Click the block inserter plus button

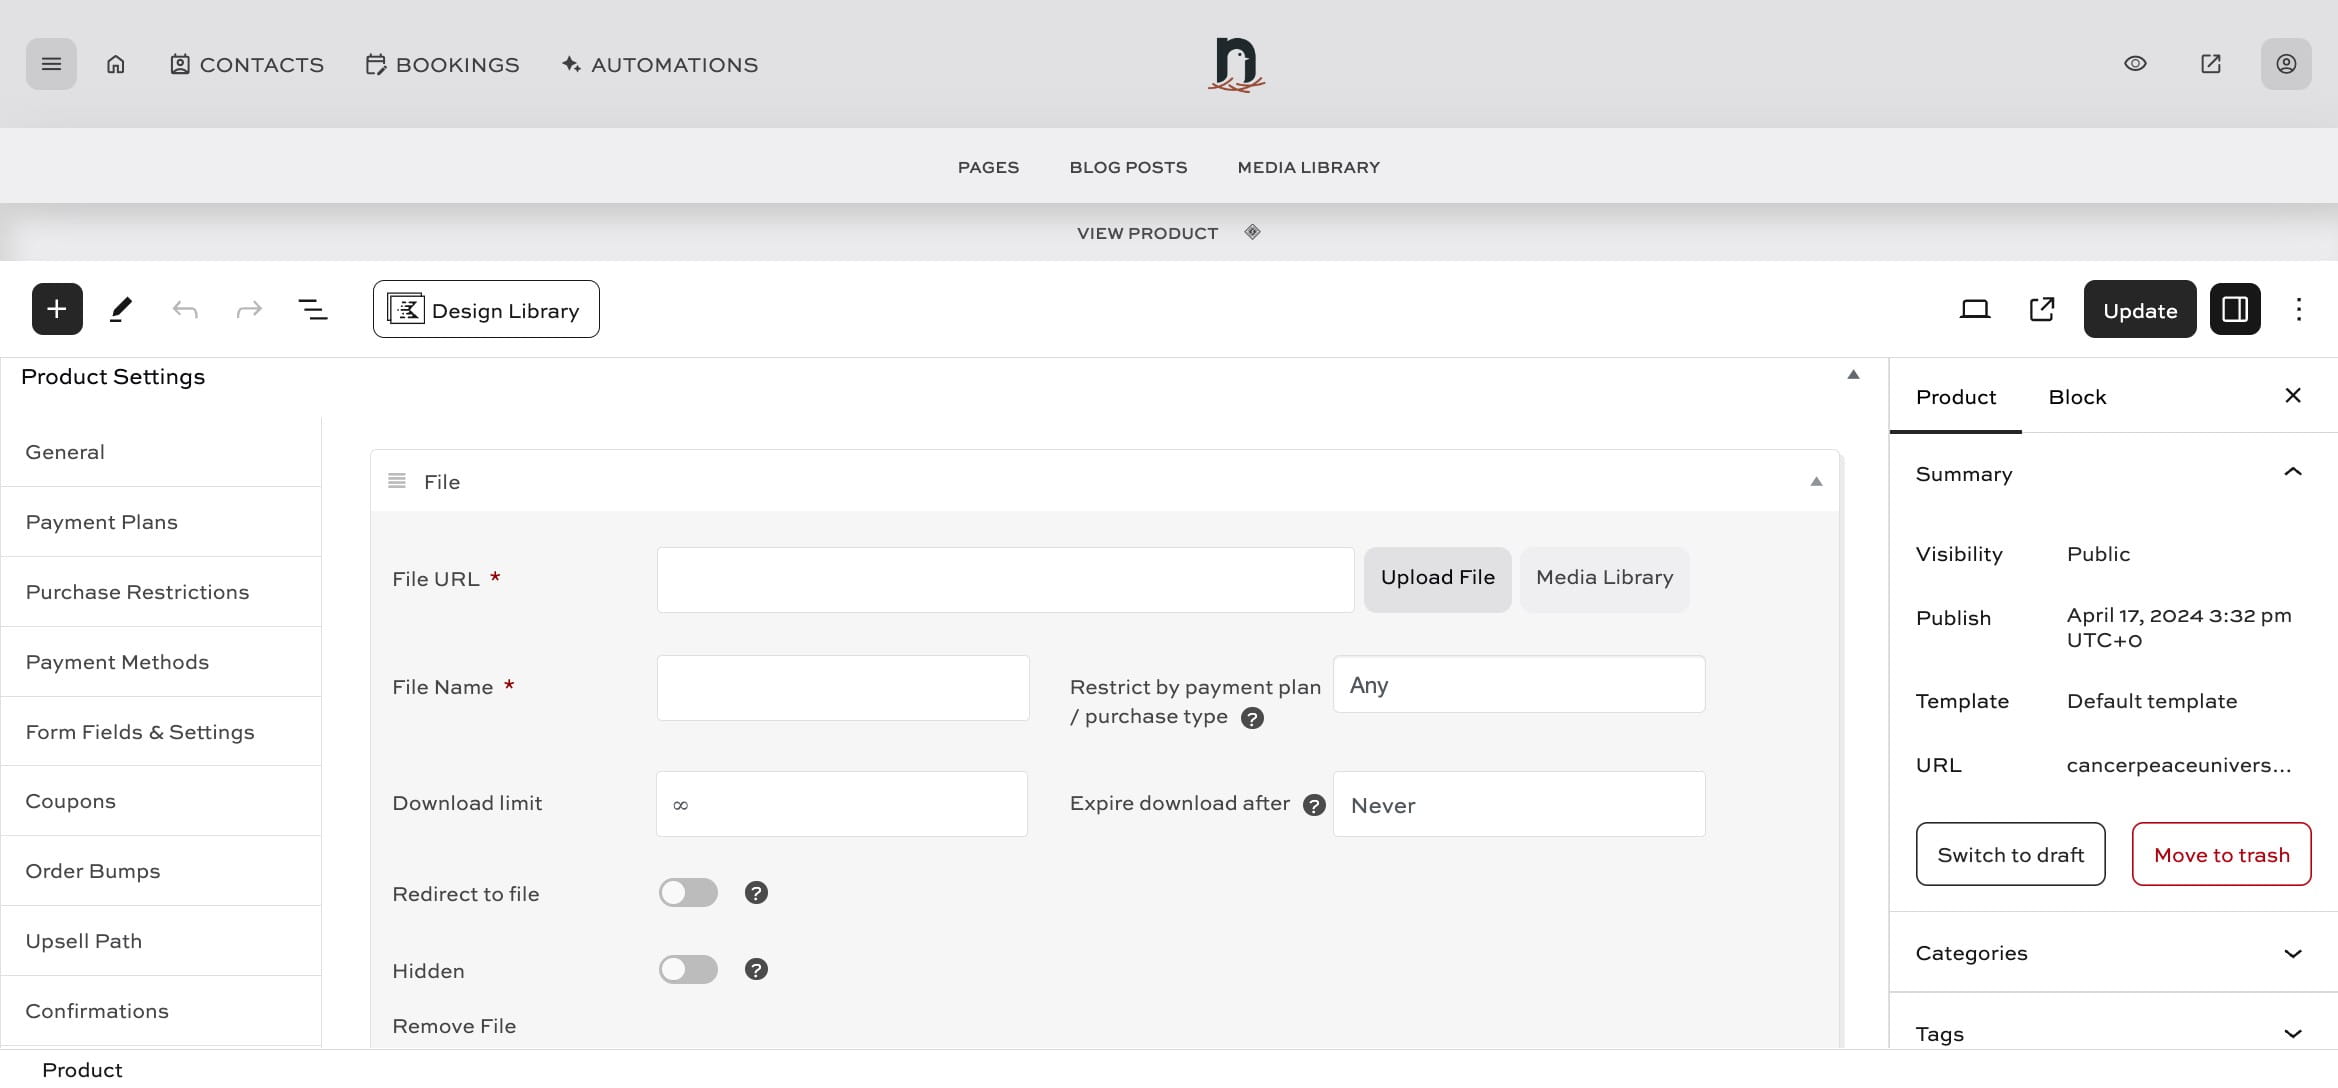(x=57, y=309)
